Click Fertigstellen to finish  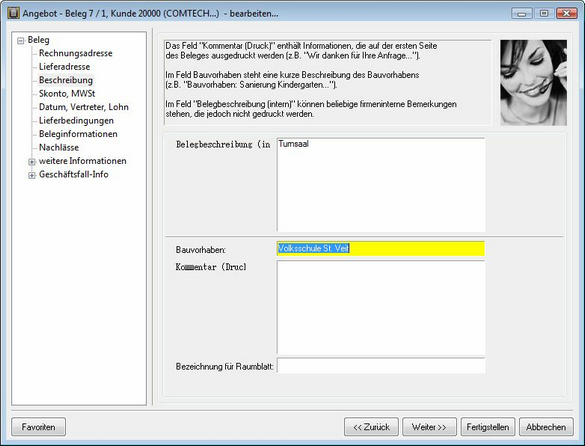[488, 427]
